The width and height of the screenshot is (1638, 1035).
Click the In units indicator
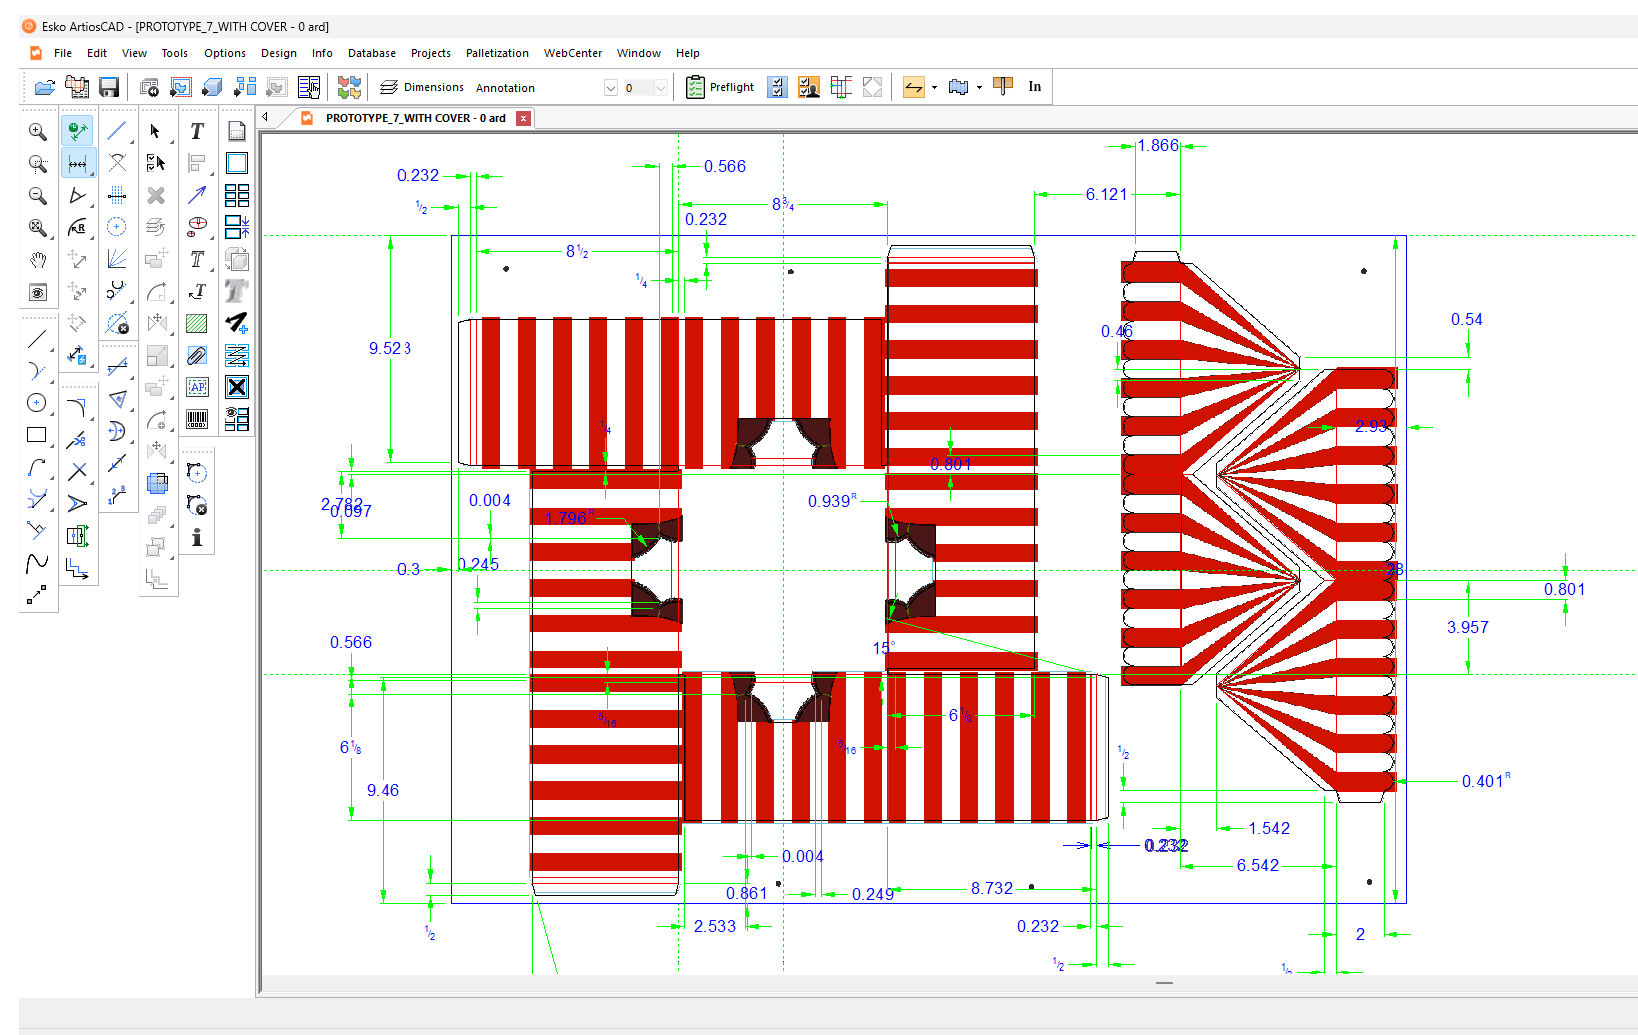click(x=1034, y=87)
